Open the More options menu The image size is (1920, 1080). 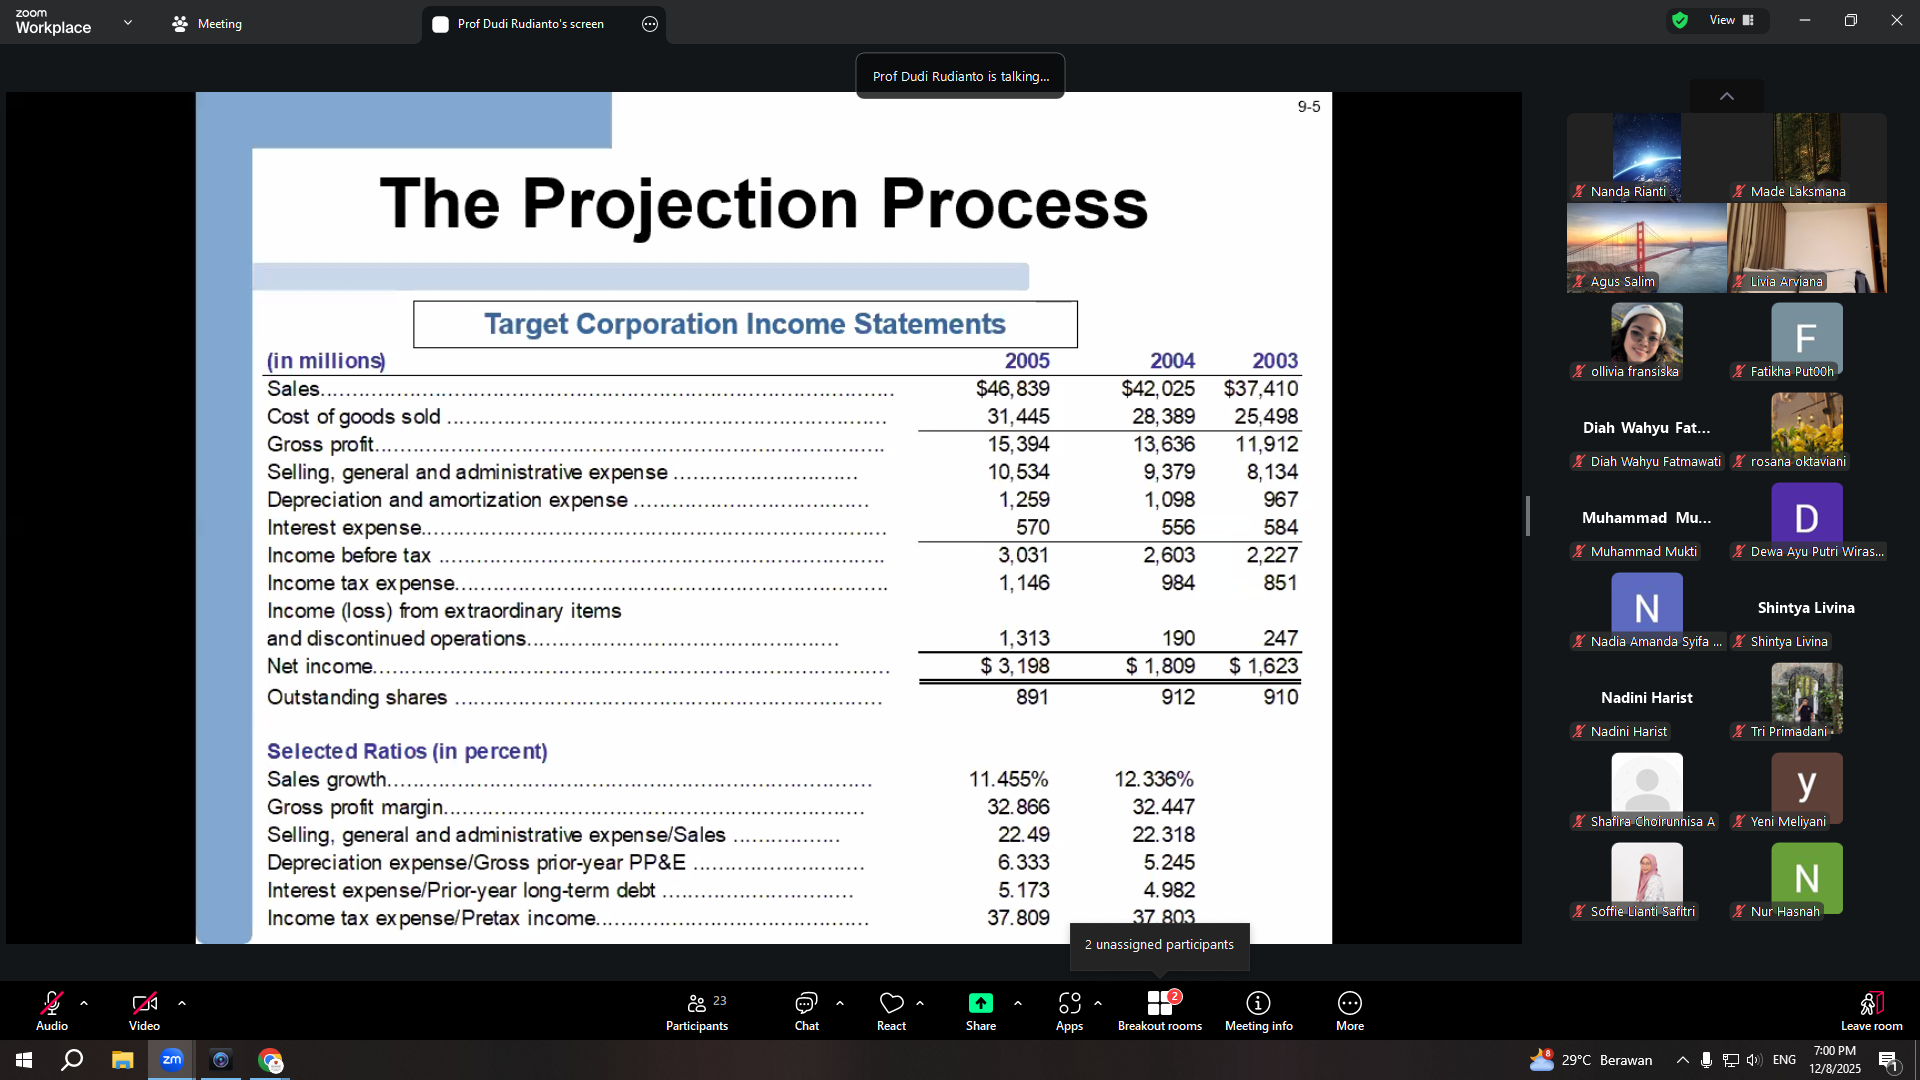point(1350,1010)
